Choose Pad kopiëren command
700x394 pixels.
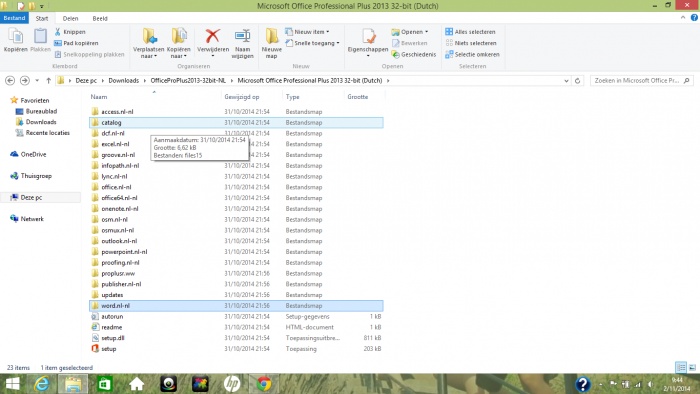pyautogui.click(x=76, y=43)
